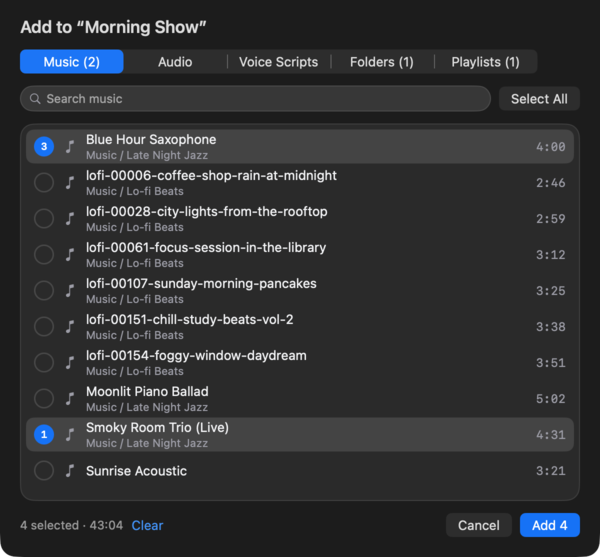Click the music note icon beside Moonlit Piano Ballad
Screen dimensions: 600x557
70,398
